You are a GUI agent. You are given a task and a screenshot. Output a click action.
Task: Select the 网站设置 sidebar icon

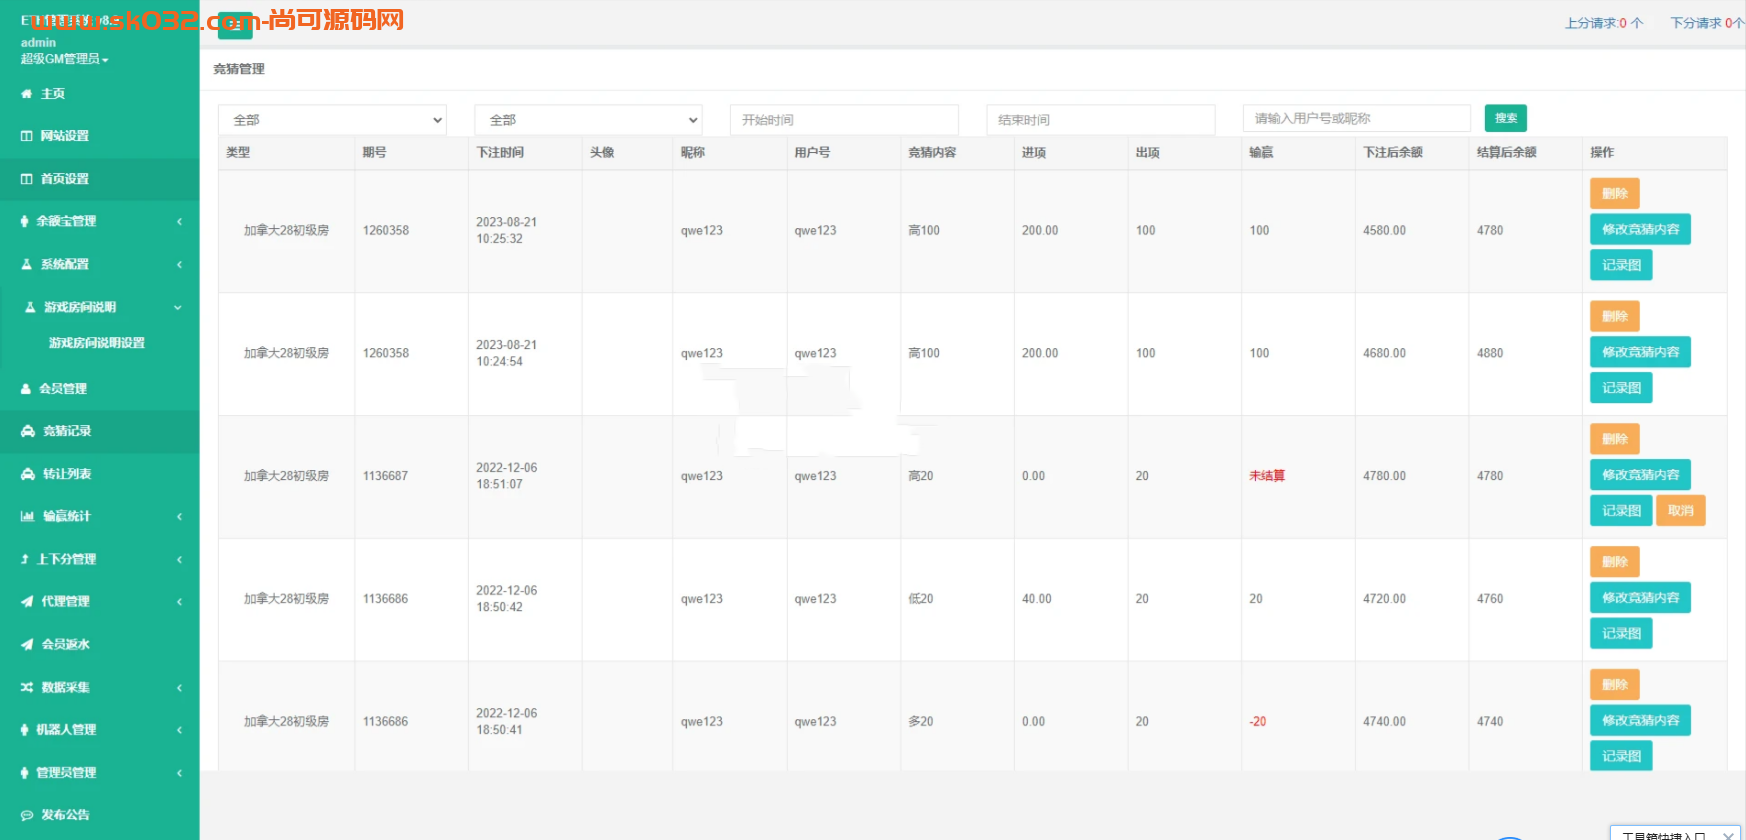point(26,136)
